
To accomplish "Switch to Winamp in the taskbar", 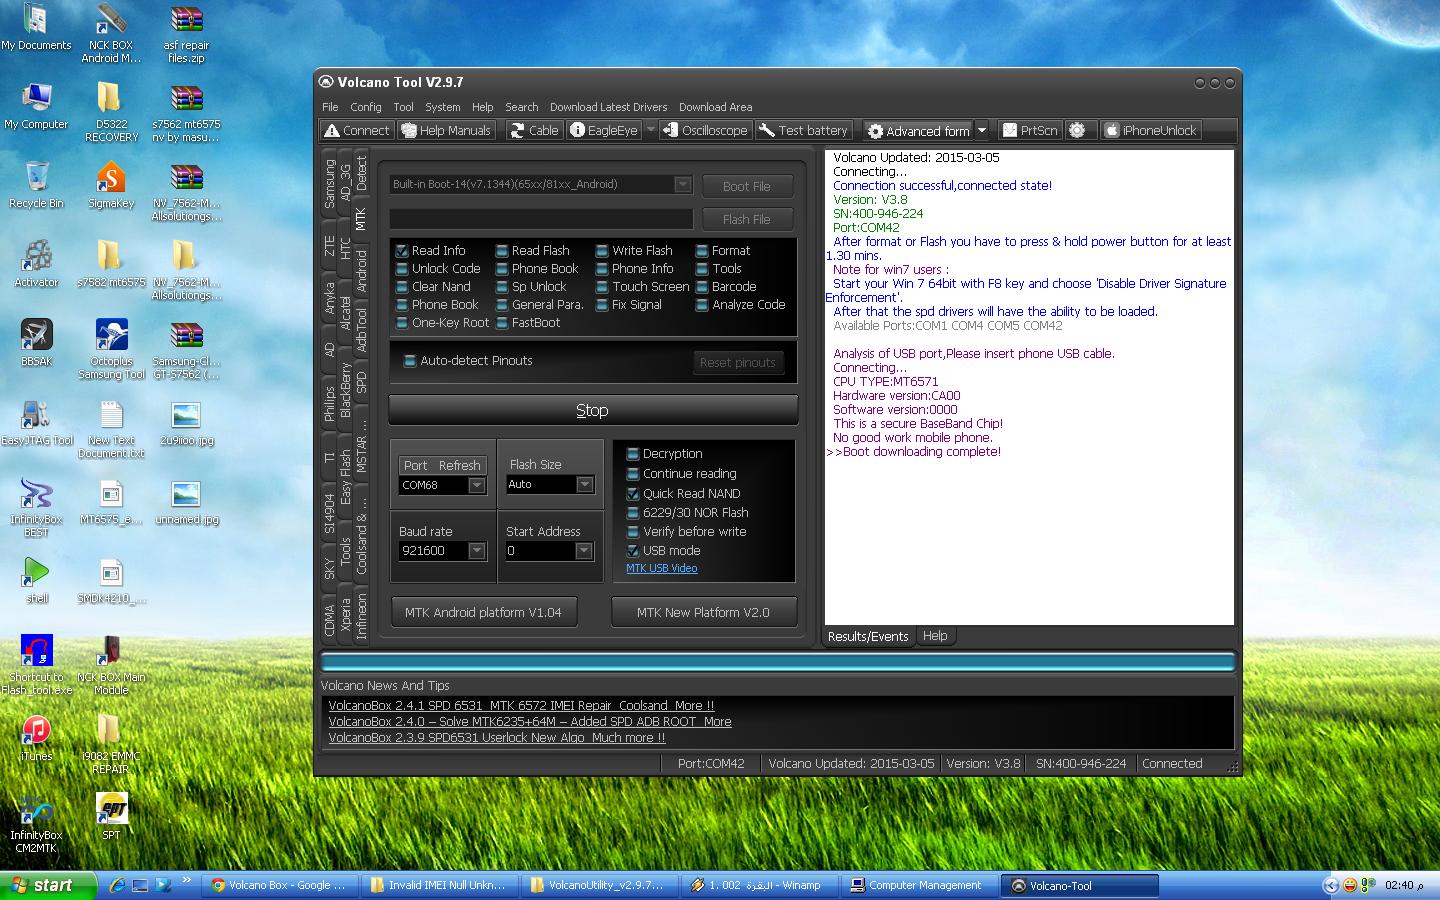I will 761,885.
